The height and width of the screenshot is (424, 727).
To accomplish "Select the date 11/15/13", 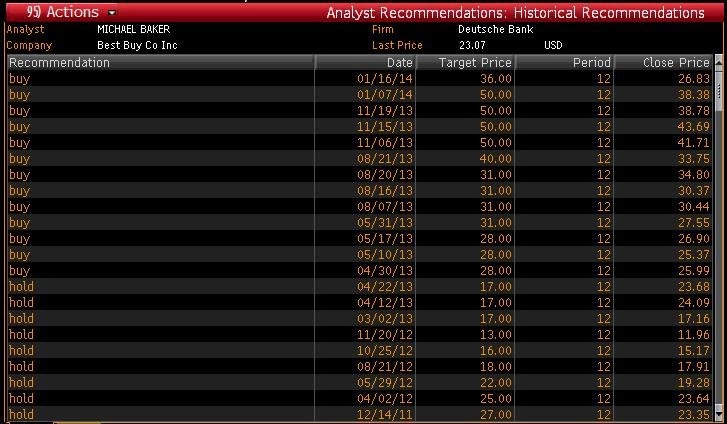I will pos(385,127).
